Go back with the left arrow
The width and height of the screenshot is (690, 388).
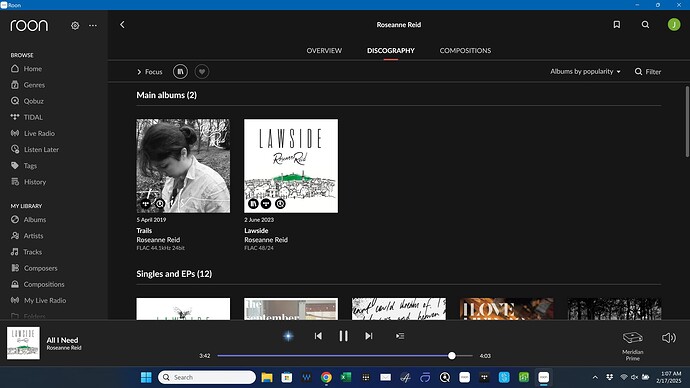click(x=122, y=25)
